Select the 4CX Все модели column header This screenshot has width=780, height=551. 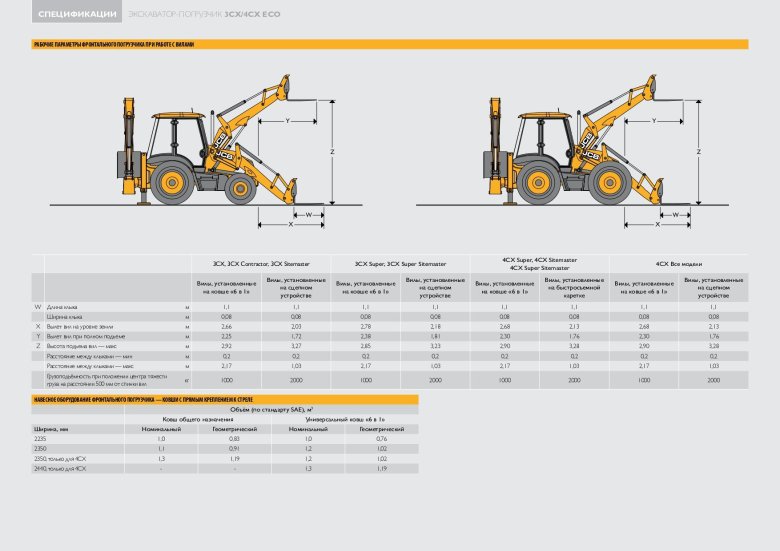(x=677, y=263)
